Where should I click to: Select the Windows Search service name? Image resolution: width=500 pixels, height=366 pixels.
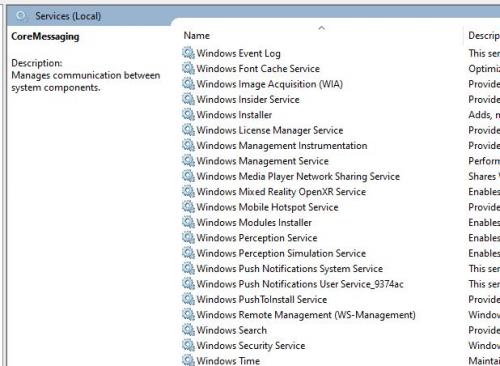point(232,330)
